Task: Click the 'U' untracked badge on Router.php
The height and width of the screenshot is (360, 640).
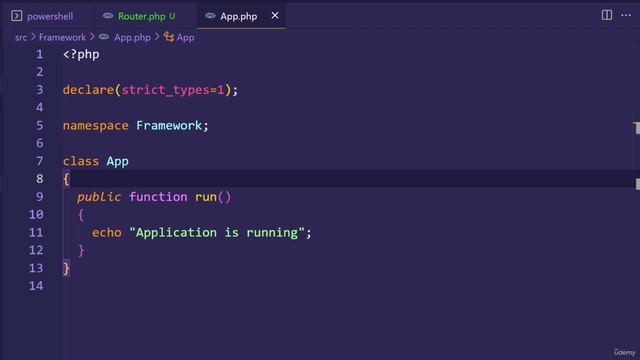Action: point(172,16)
